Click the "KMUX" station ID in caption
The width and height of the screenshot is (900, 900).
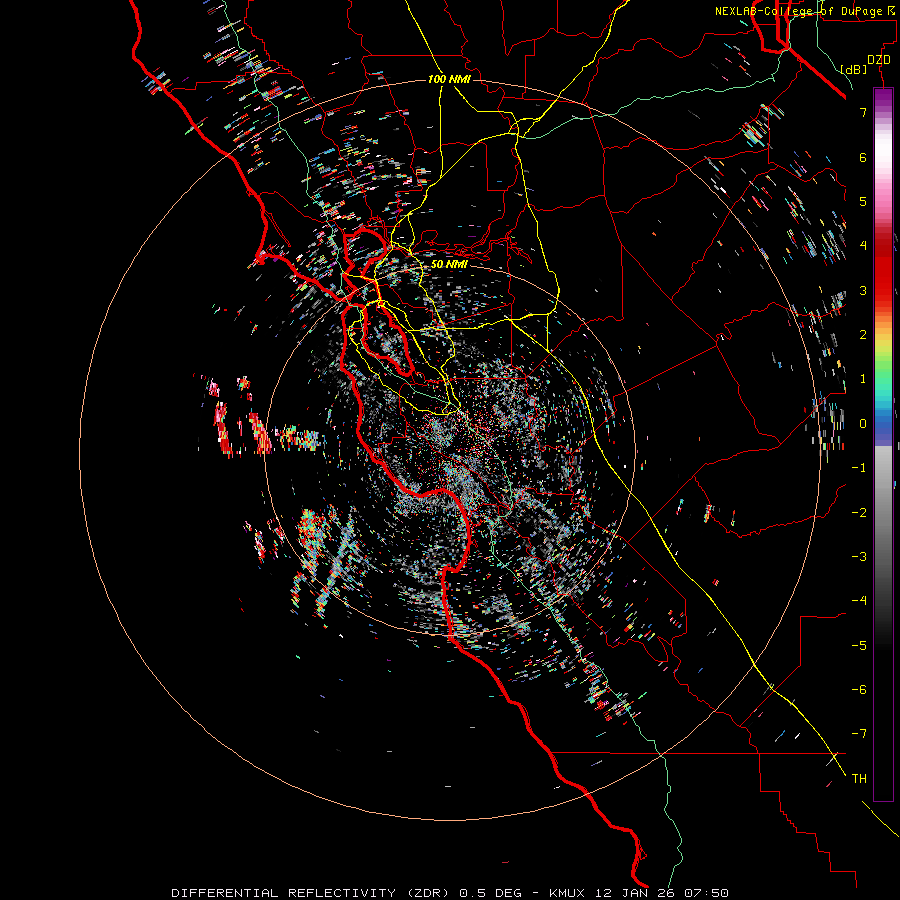(x=568, y=893)
